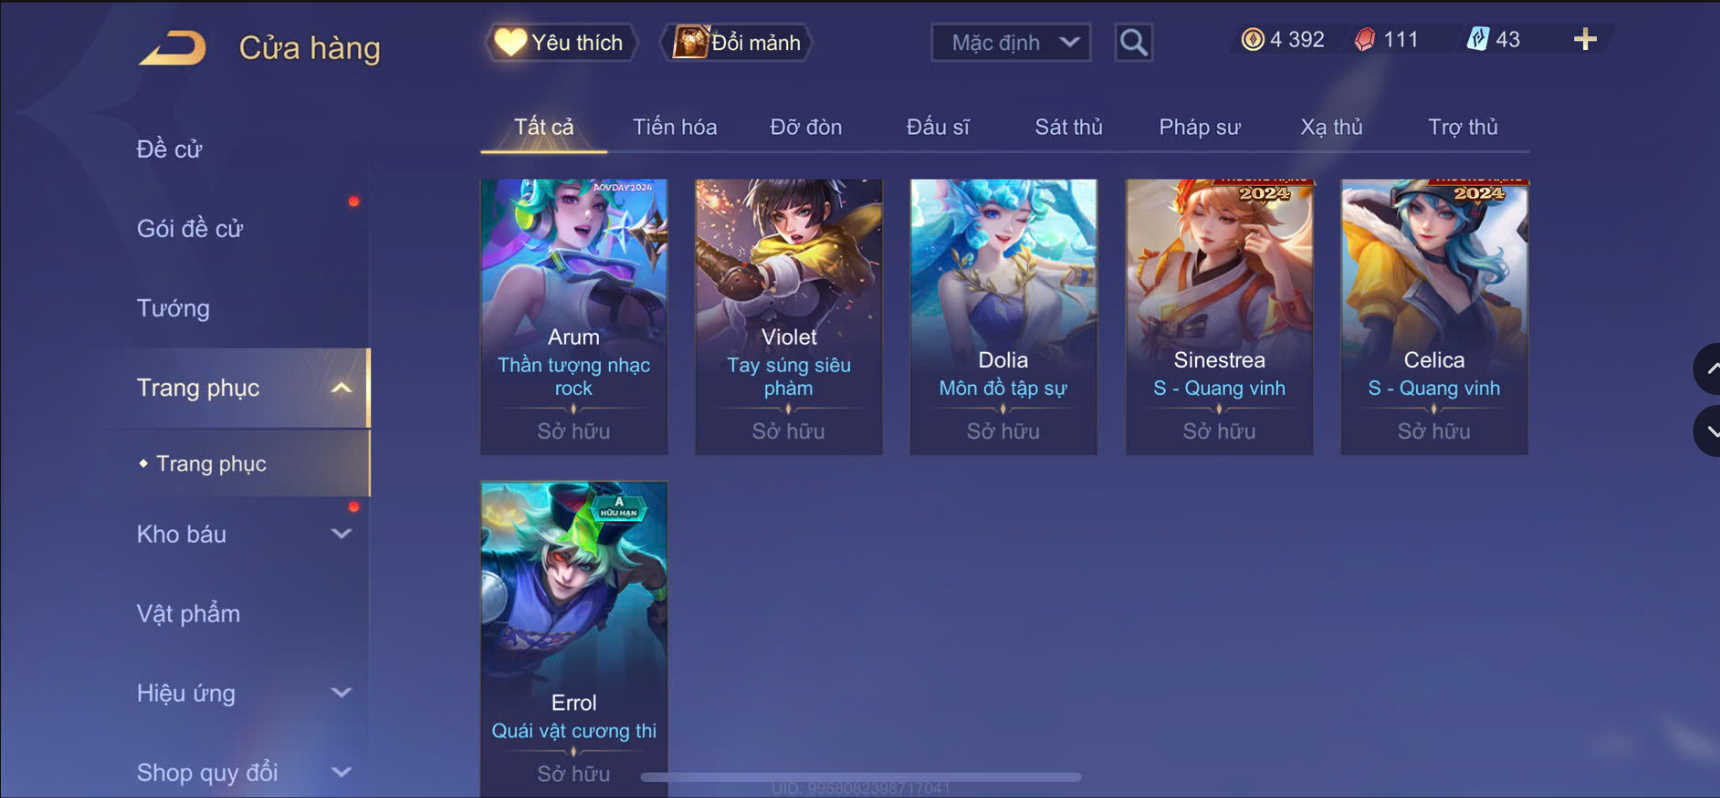The width and height of the screenshot is (1720, 798).
Task: Tap the plus icon to add currency
Action: point(1585,39)
